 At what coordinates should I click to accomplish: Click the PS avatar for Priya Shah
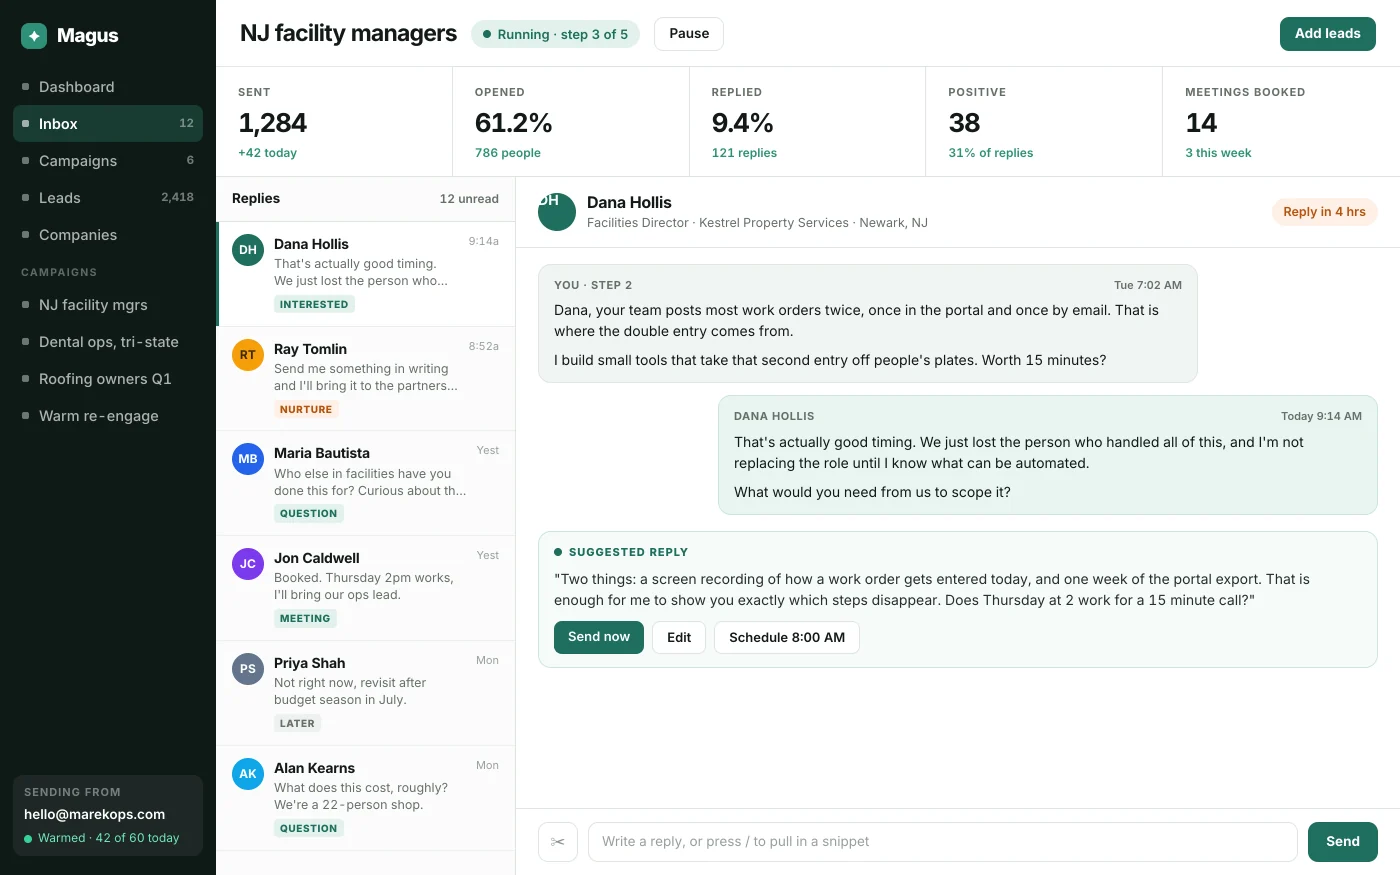tap(248, 669)
